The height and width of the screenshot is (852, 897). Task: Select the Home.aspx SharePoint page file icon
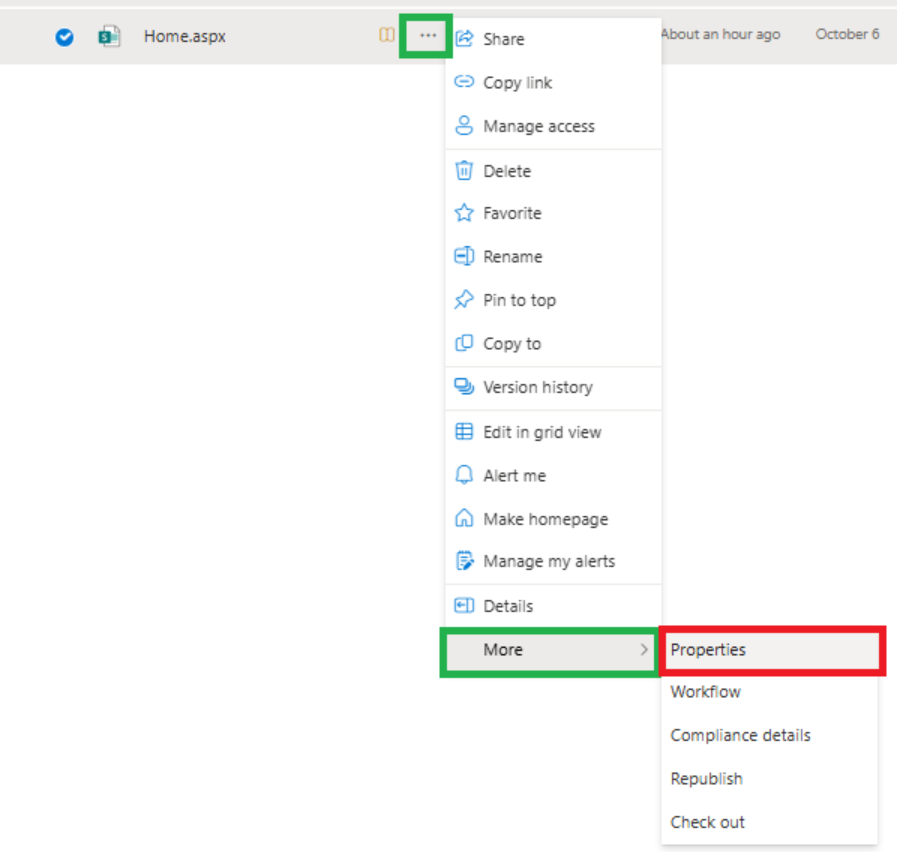[x=108, y=35]
